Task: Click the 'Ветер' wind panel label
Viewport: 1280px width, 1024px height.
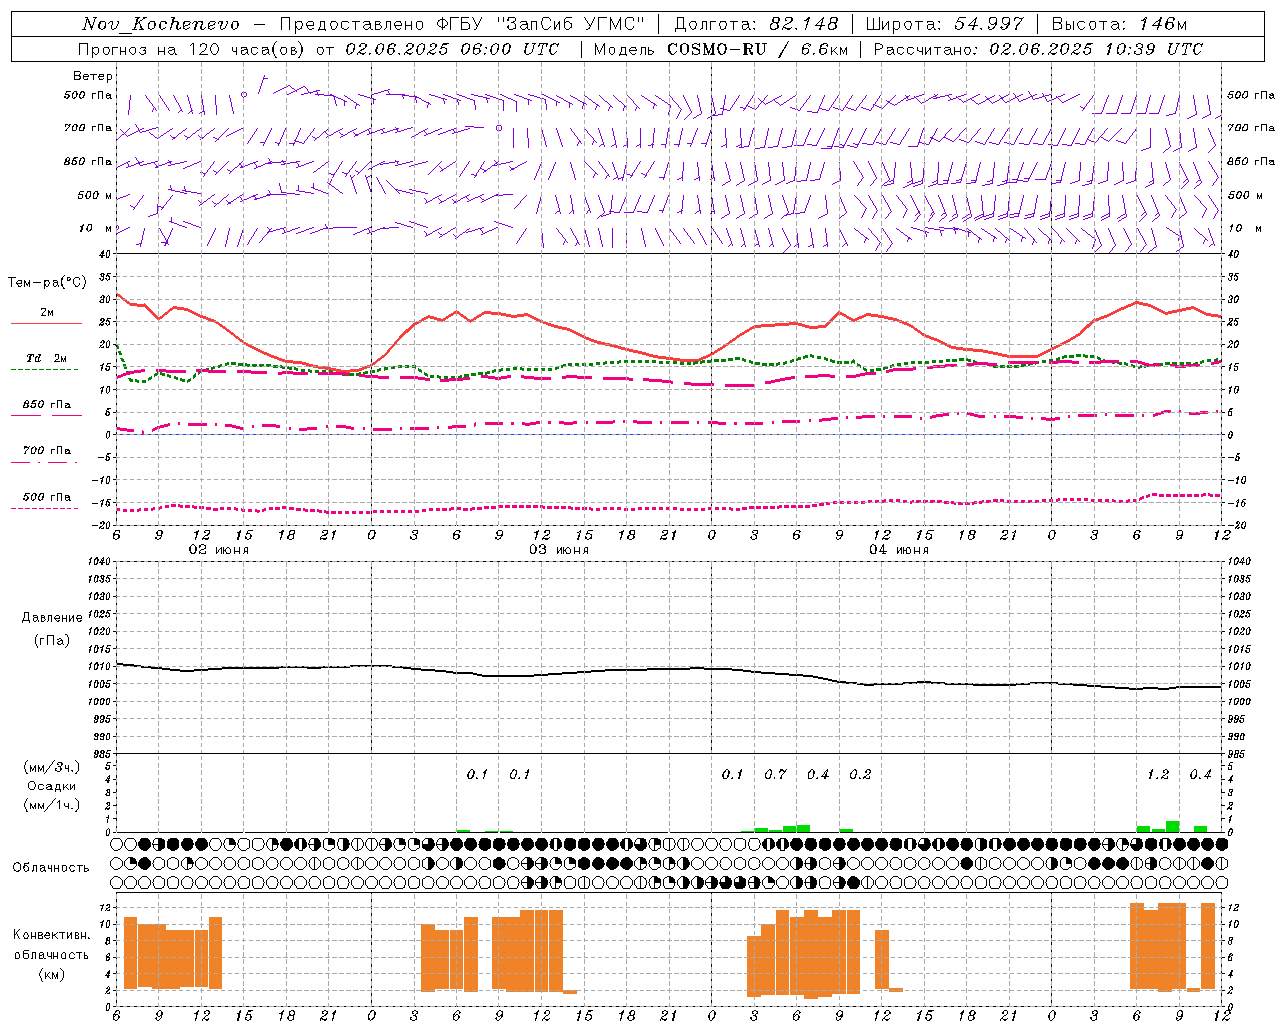Action: tap(93, 76)
